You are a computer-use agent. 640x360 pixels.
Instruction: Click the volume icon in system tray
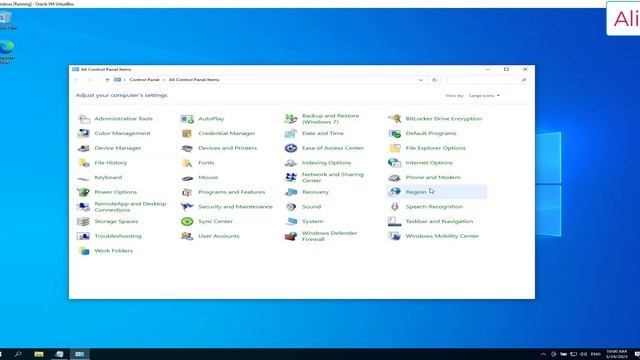click(x=584, y=354)
